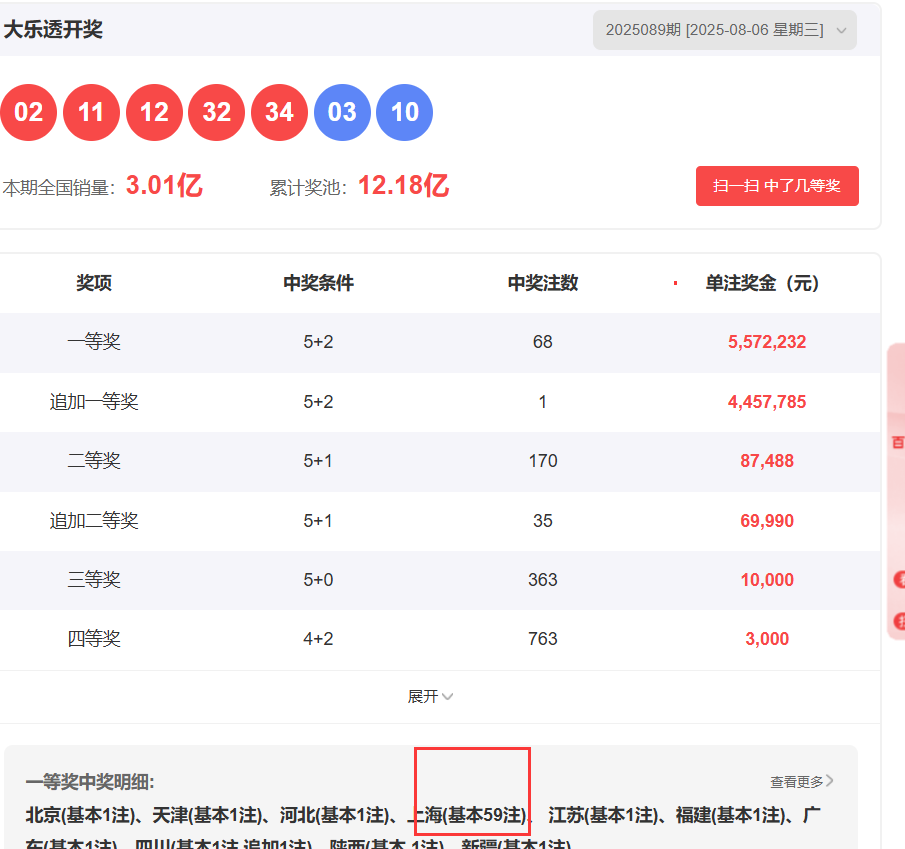Click the red ball number 12
Image resolution: width=905 pixels, height=849 pixels.
pos(154,112)
